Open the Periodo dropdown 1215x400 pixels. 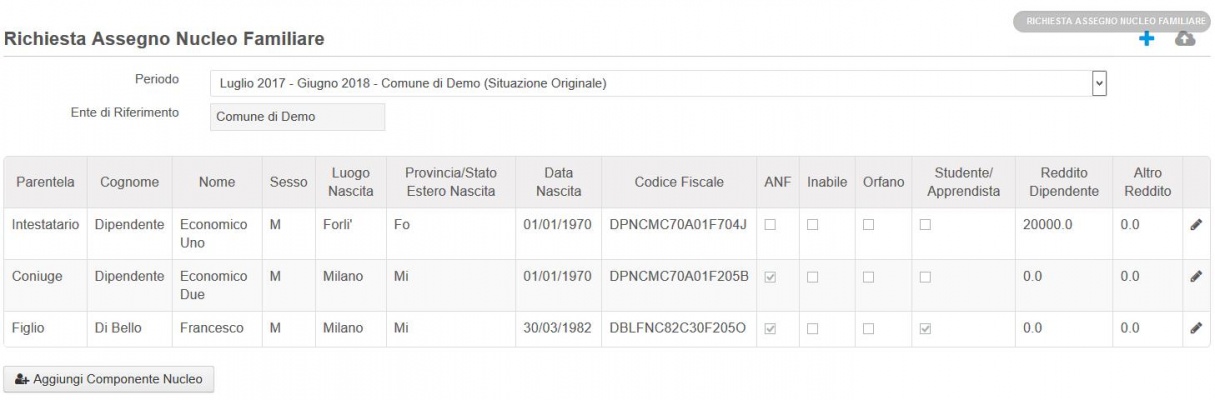coord(650,82)
